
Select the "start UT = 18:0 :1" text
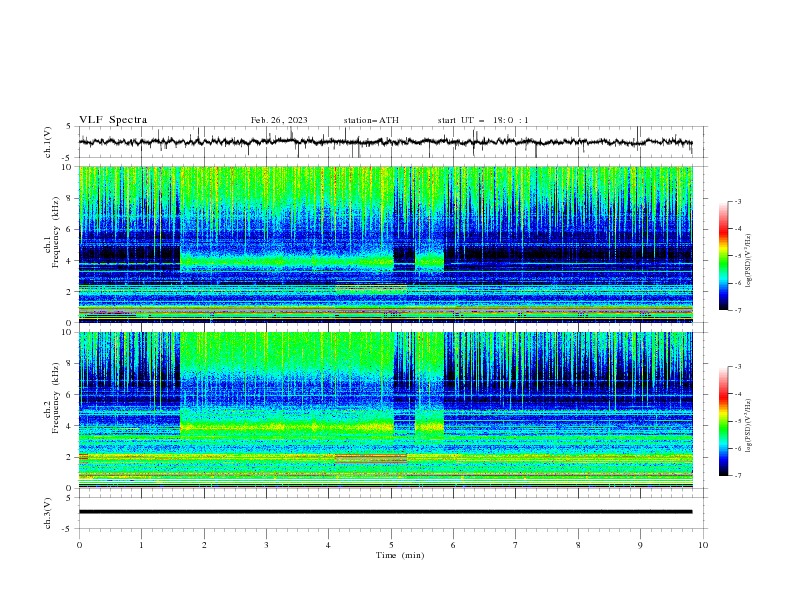[483, 120]
